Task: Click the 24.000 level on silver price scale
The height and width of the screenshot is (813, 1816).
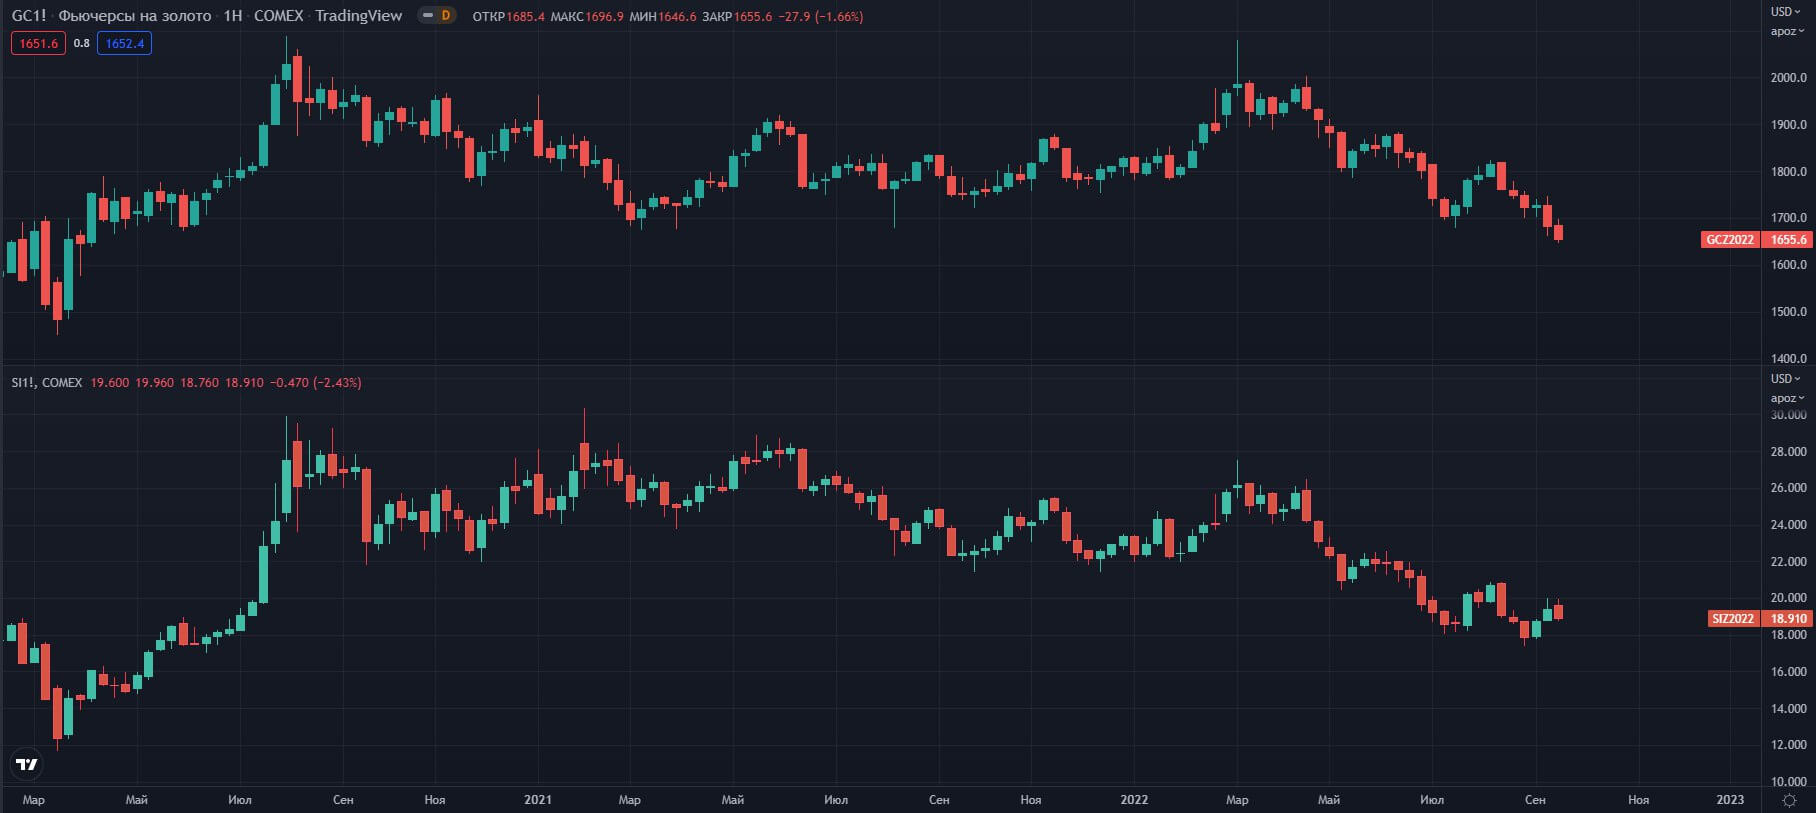Action: point(1788,525)
